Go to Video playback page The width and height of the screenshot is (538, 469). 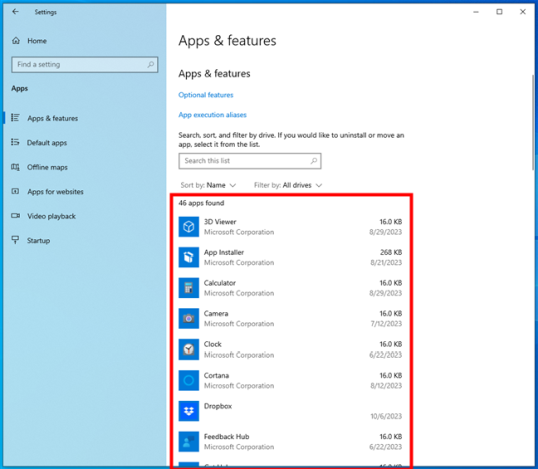pyautogui.click(x=51, y=216)
